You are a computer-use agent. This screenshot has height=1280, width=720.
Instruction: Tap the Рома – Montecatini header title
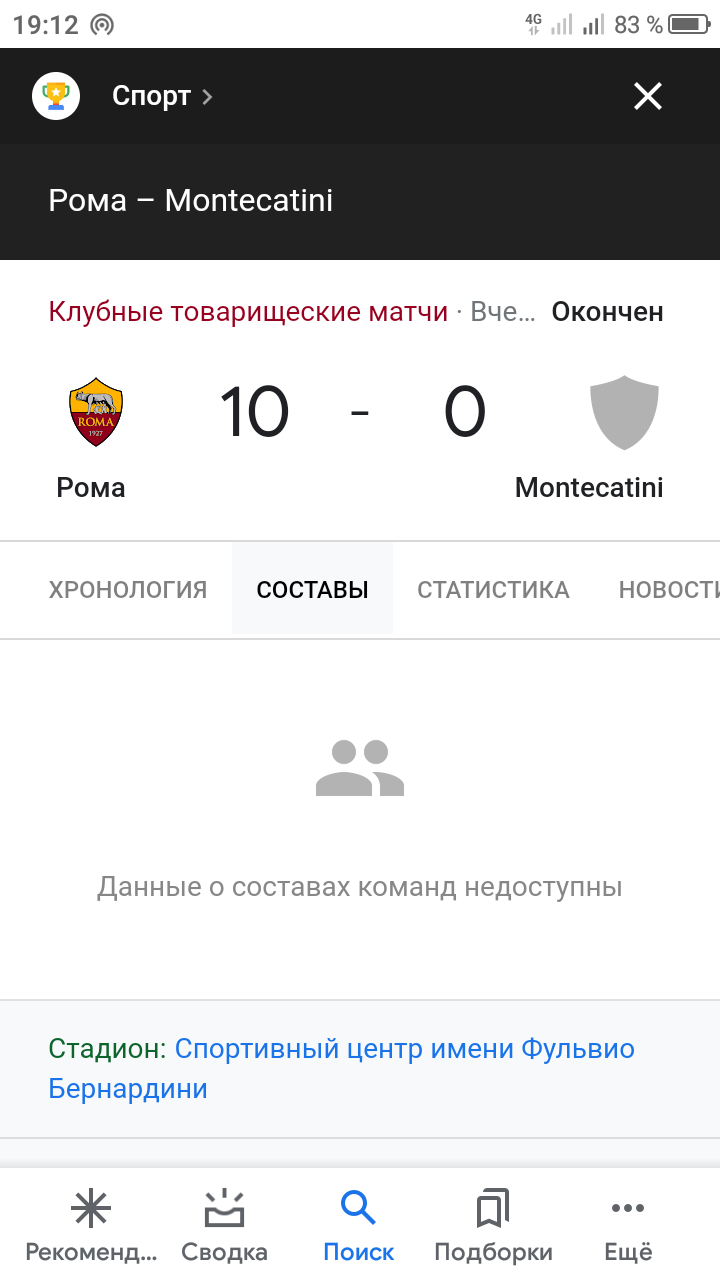click(190, 201)
